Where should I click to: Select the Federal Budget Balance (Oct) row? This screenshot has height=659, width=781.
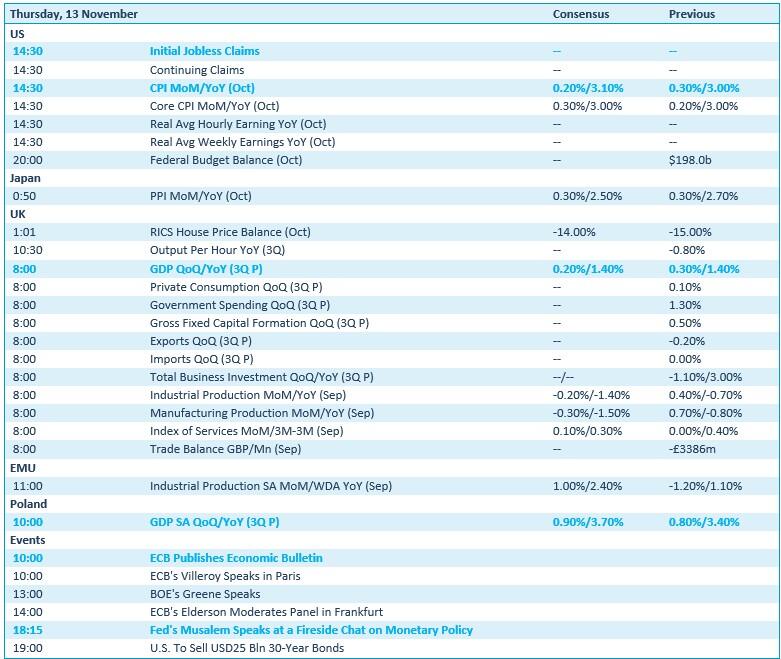point(225,160)
